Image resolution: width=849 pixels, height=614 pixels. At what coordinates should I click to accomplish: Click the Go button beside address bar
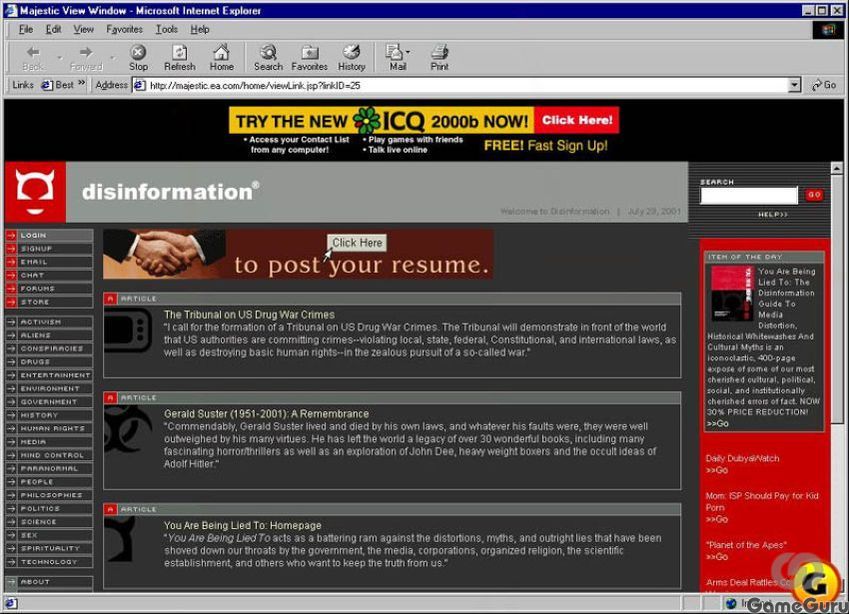pos(824,85)
